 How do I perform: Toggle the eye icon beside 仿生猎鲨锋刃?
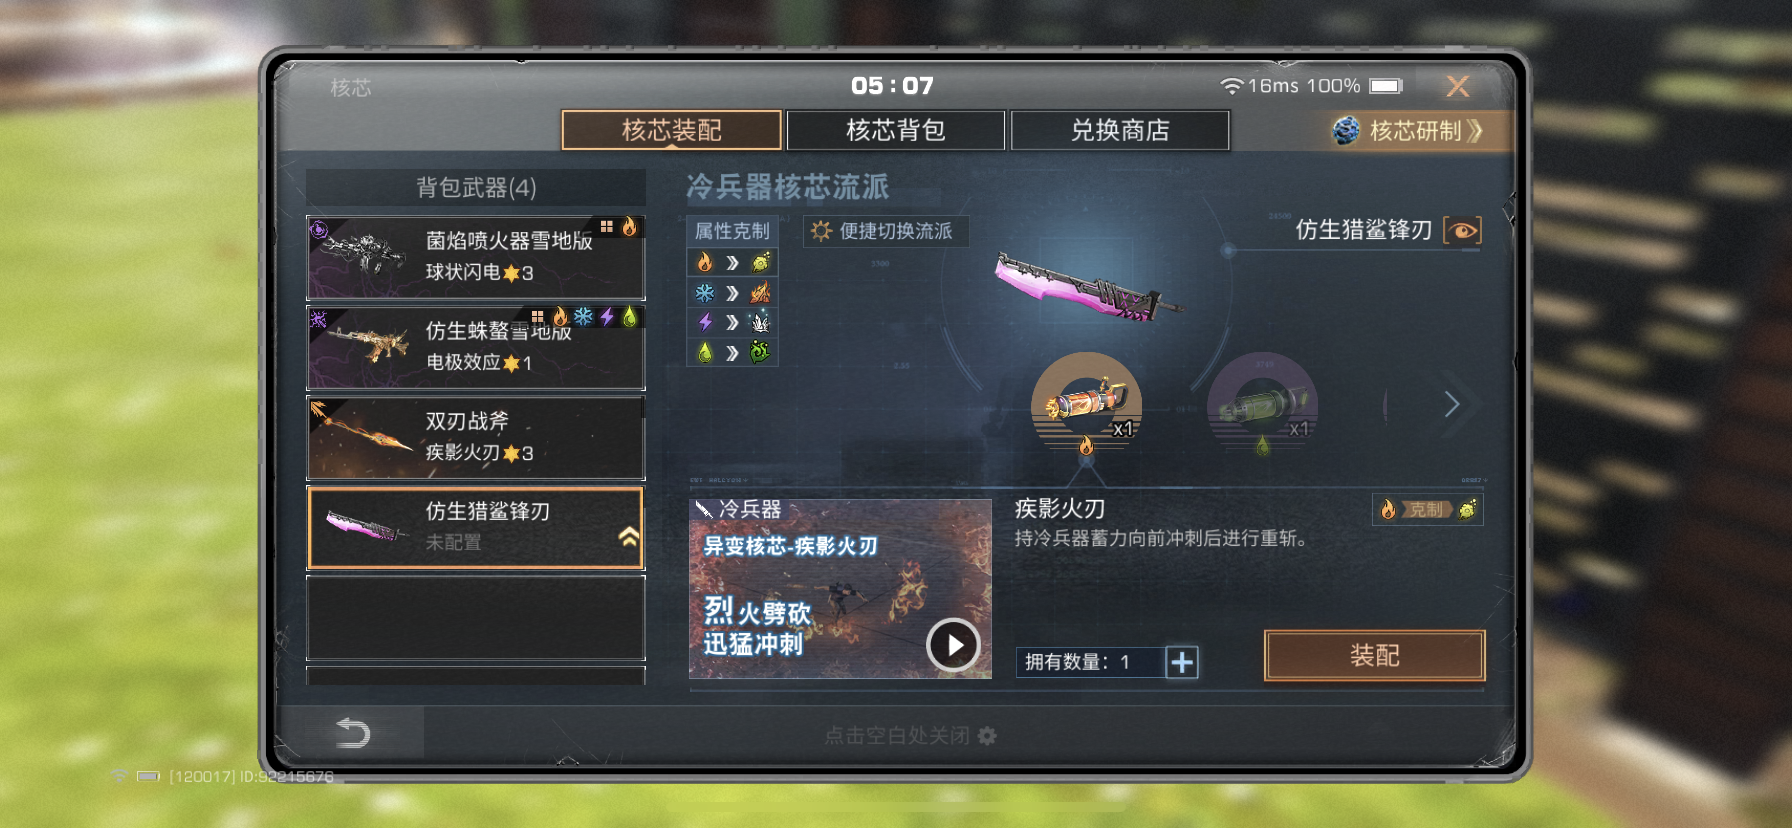point(1463,230)
